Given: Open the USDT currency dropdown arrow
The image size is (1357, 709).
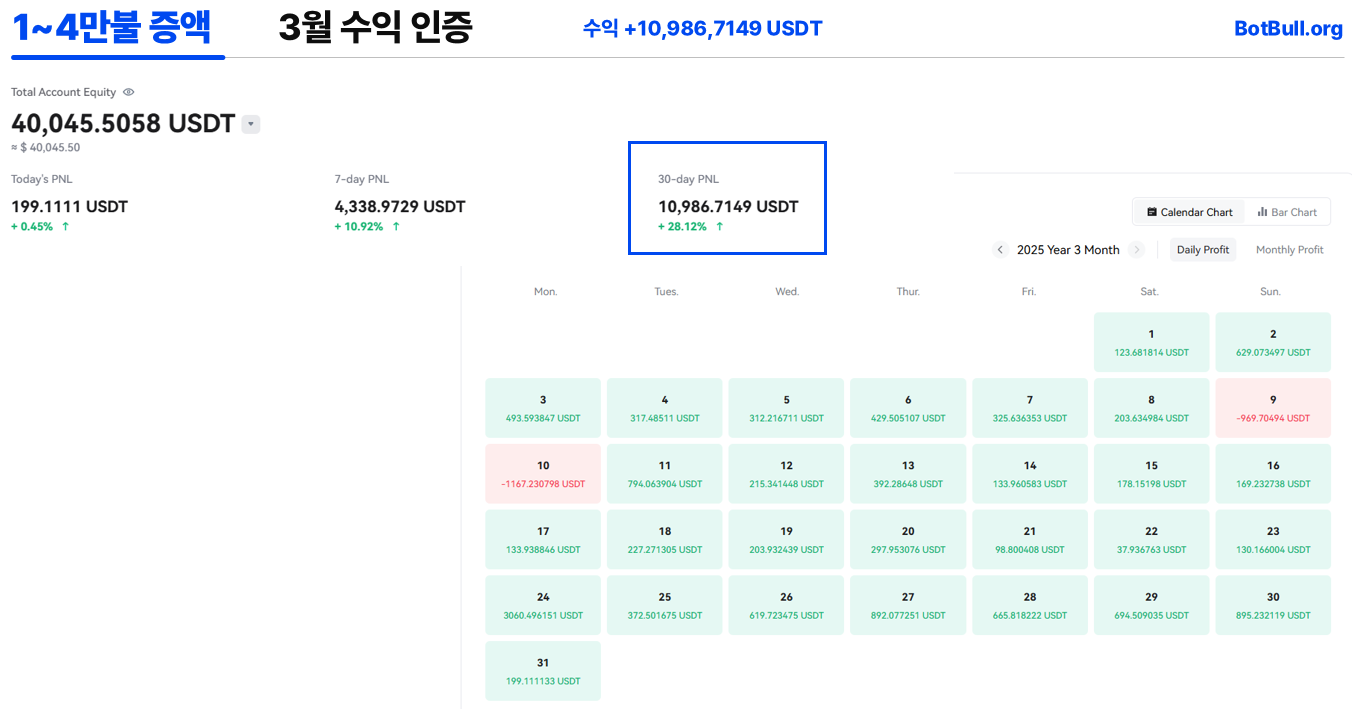Looking at the screenshot, I should point(251,124).
